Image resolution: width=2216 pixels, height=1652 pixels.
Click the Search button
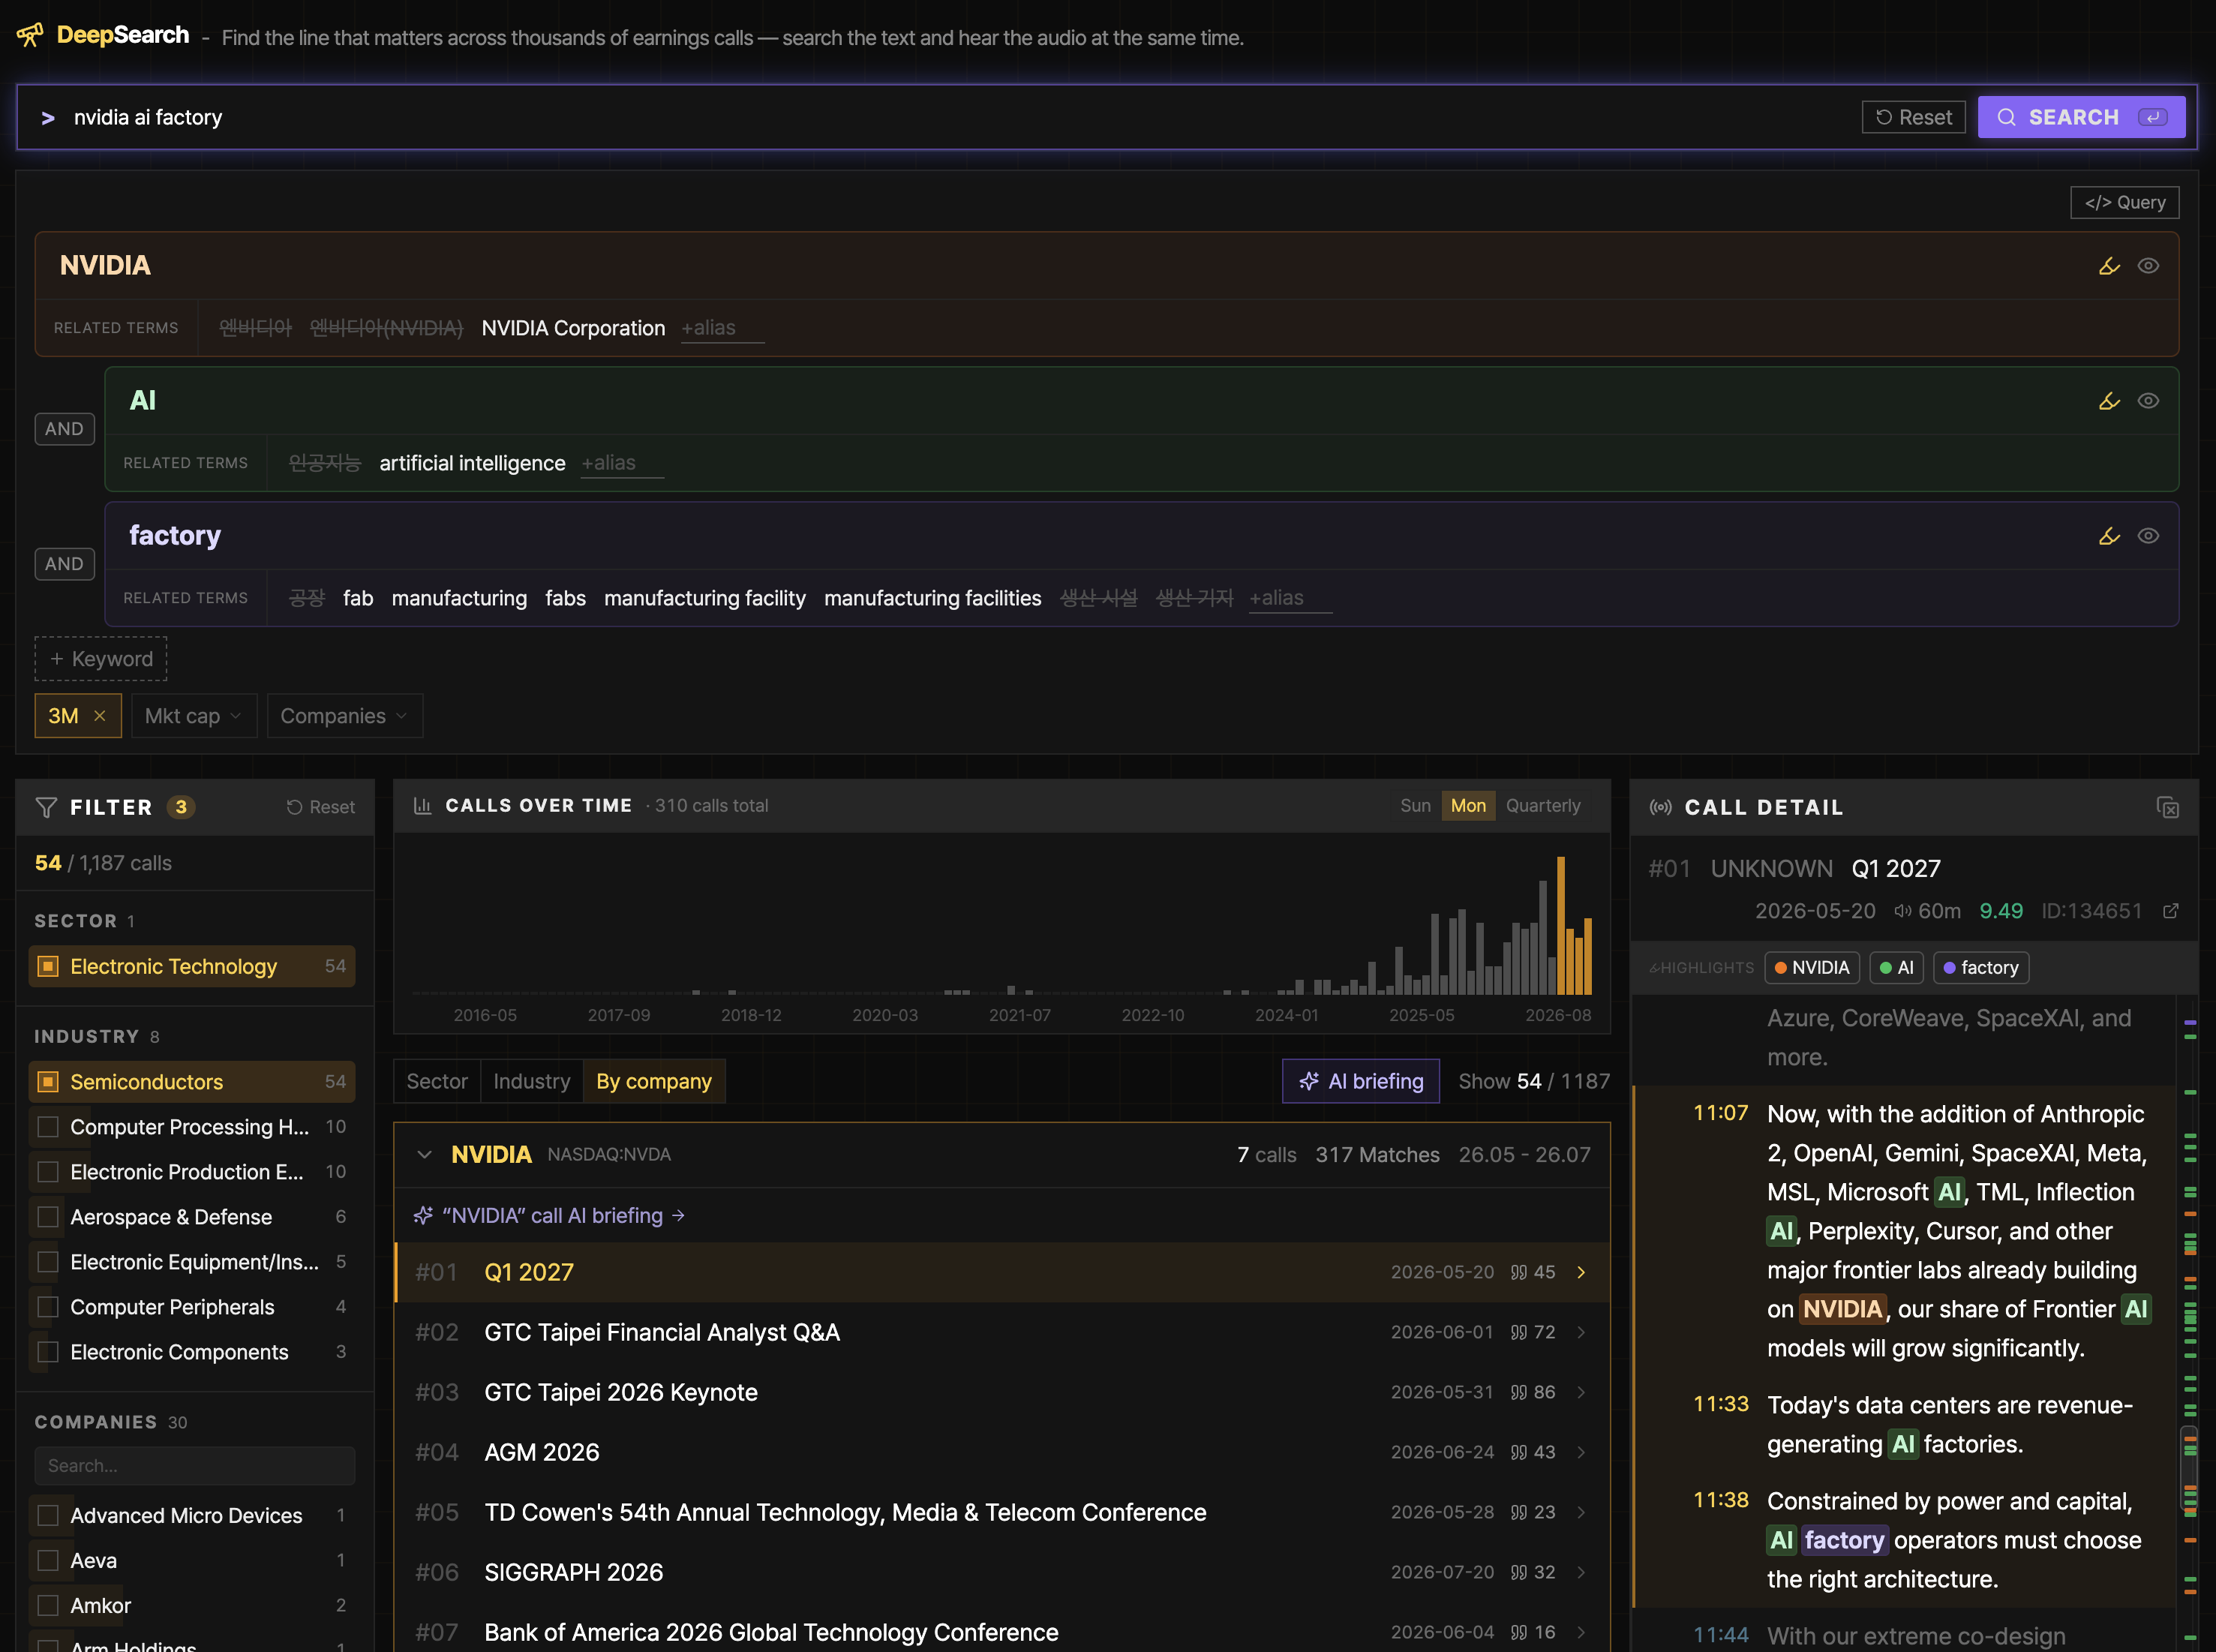pos(2081,117)
